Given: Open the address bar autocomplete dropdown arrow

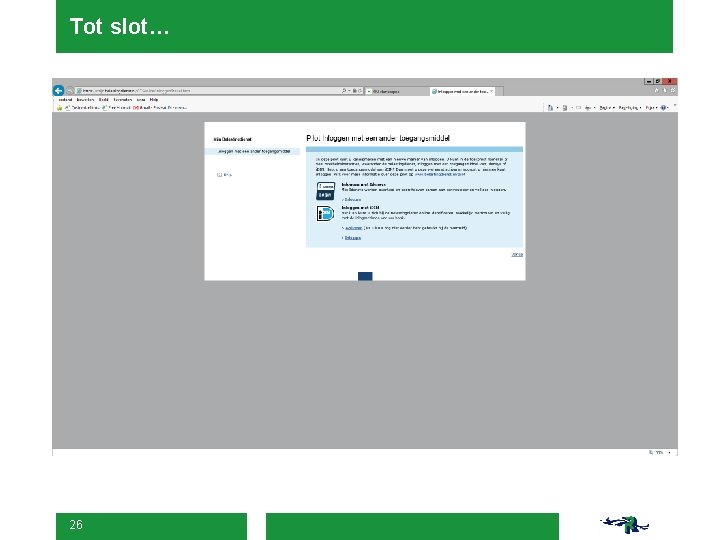Looking at the screenshot, I should point(349,91).
